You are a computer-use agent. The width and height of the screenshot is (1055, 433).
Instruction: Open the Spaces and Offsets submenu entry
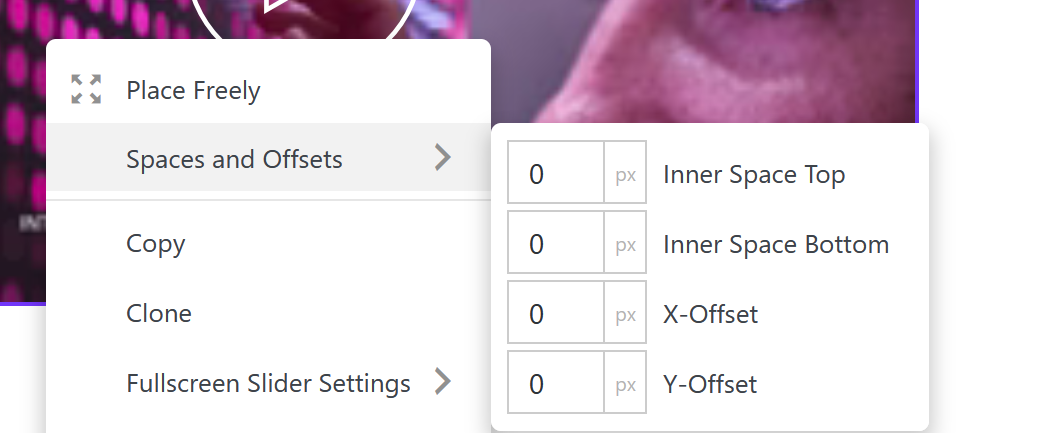coord(234,158)
